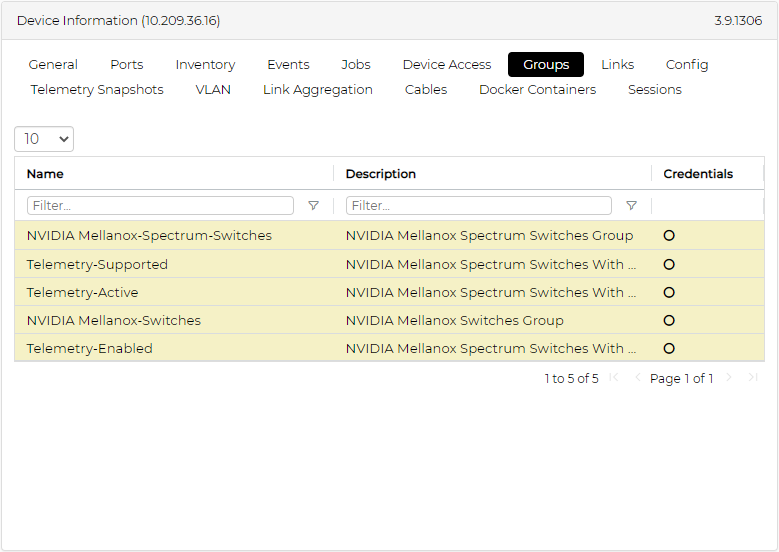Select the Telemetry-Active group row
The width and height of the screenshot is (779, 552).
click(83, 293)
